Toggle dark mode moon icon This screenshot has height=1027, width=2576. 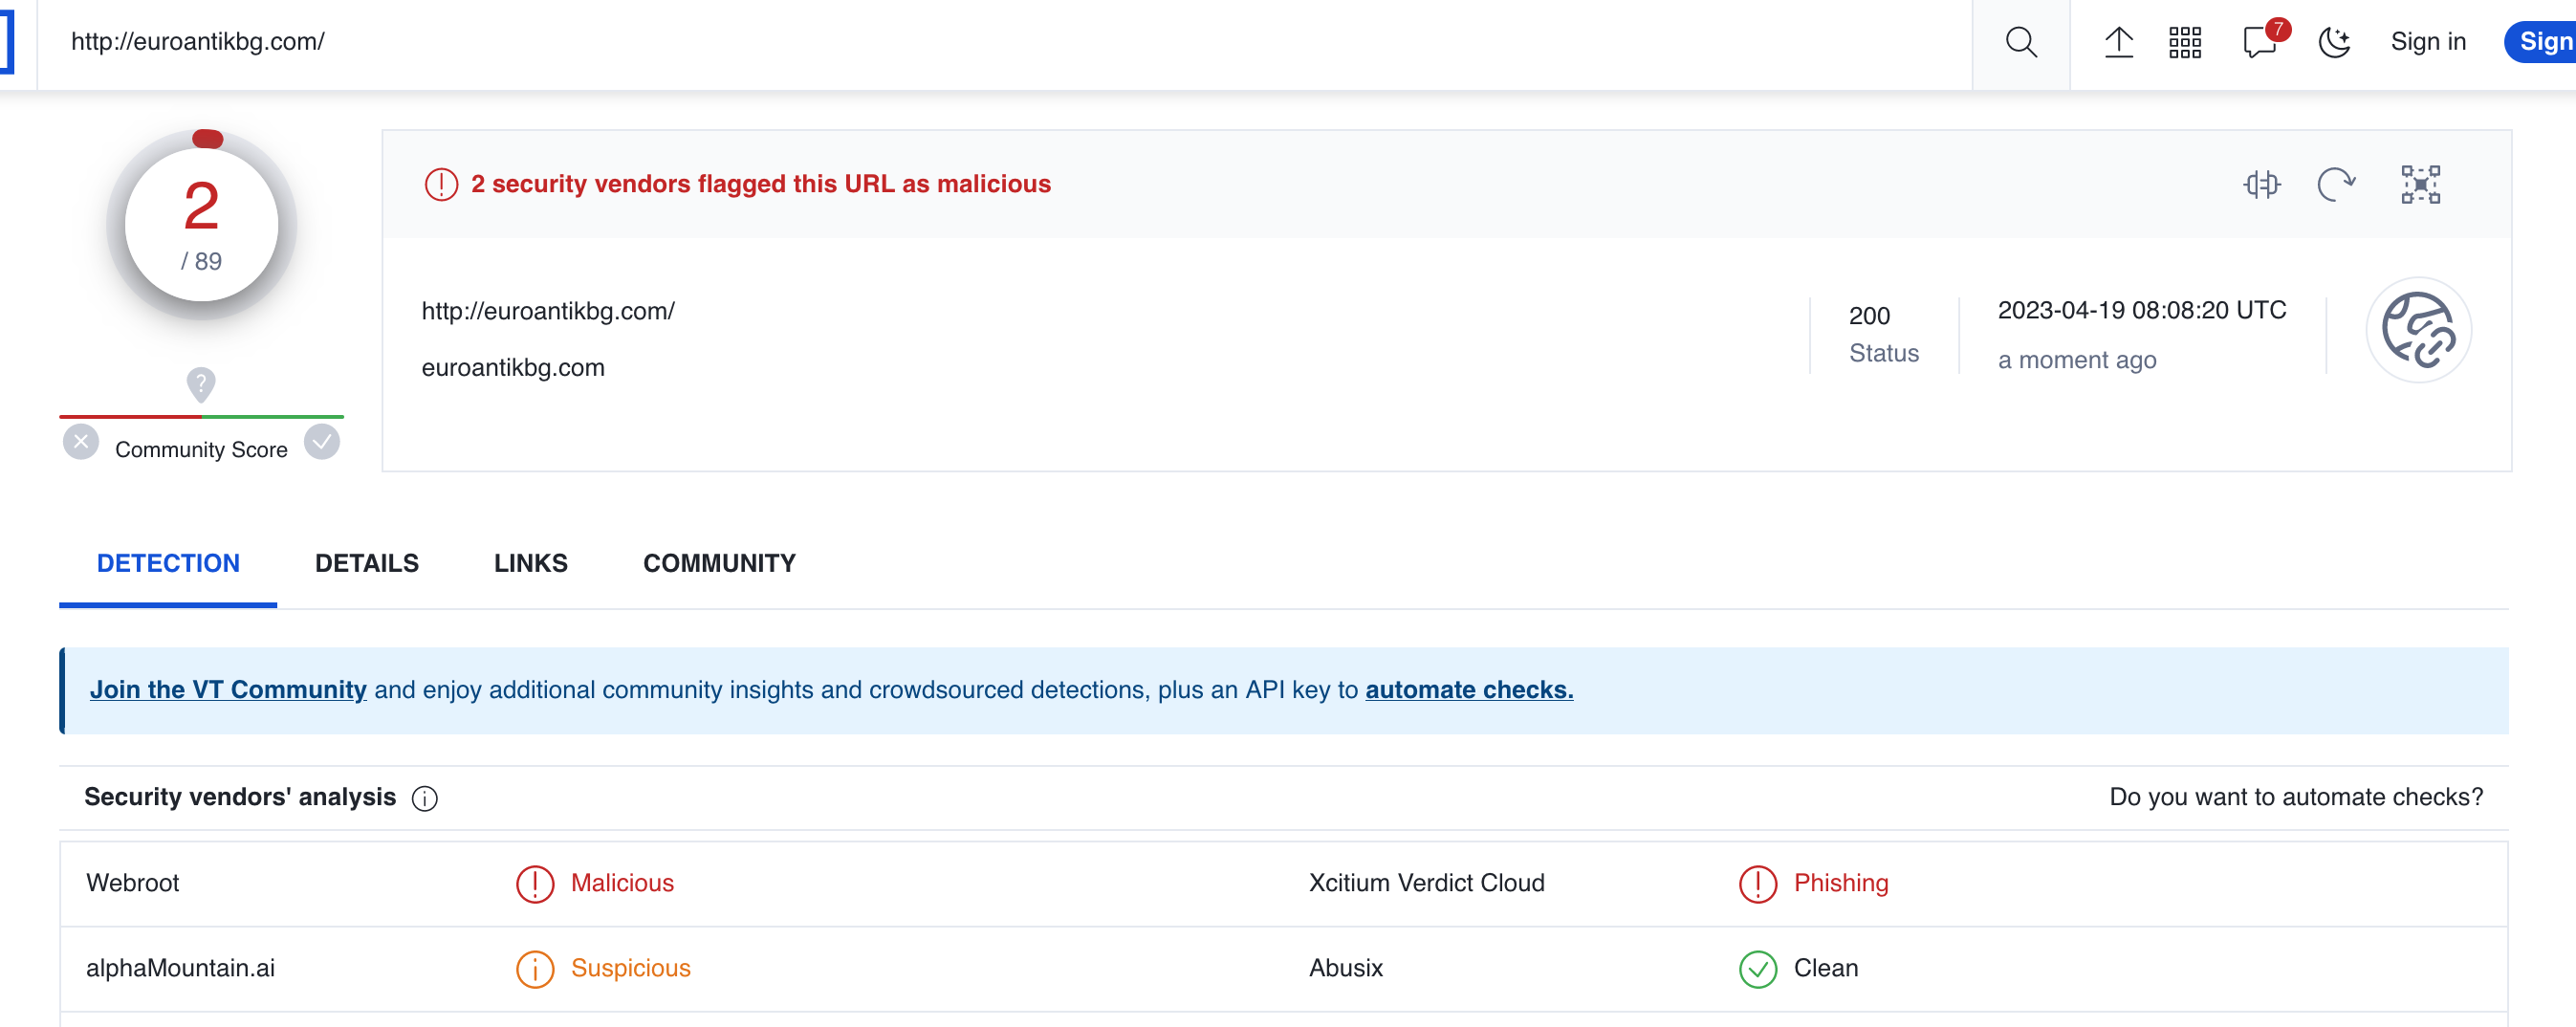[2334, 42]
